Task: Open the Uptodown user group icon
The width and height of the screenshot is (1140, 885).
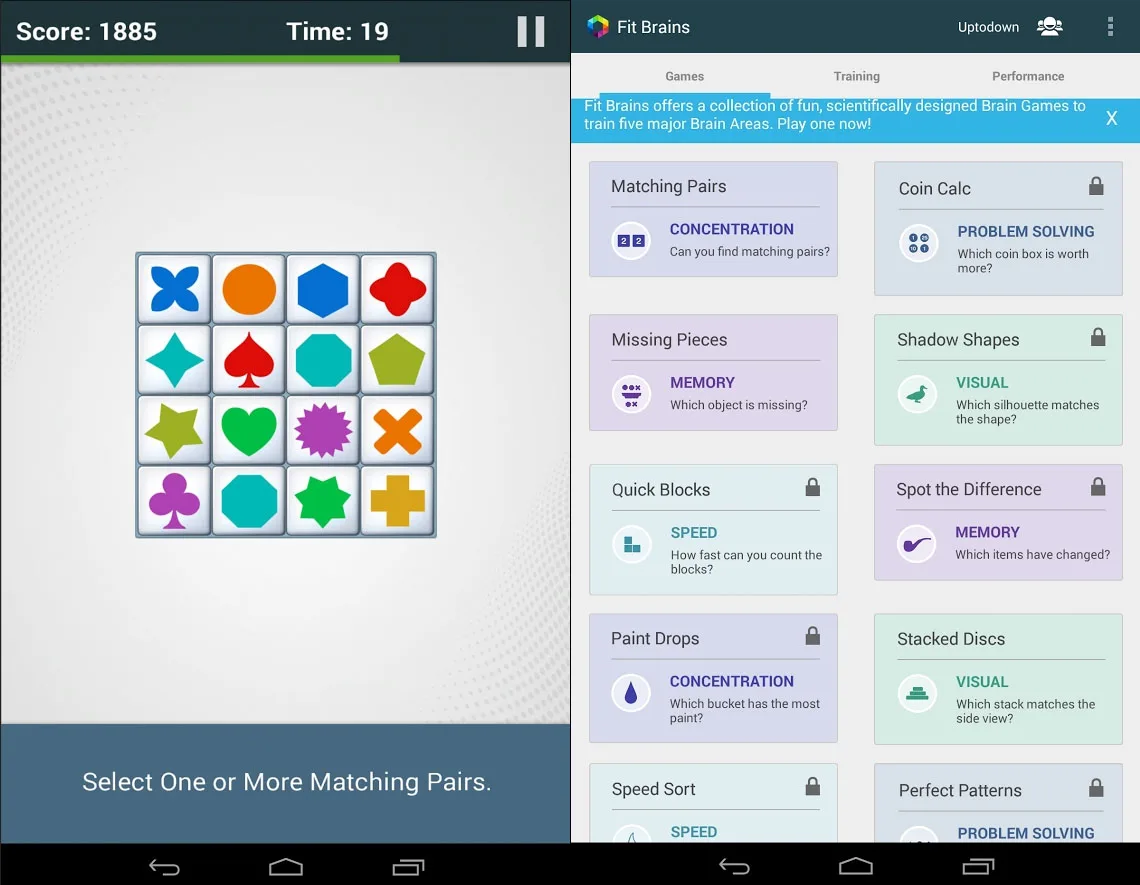Action: pyautogui.click(x=1049, y=27)
